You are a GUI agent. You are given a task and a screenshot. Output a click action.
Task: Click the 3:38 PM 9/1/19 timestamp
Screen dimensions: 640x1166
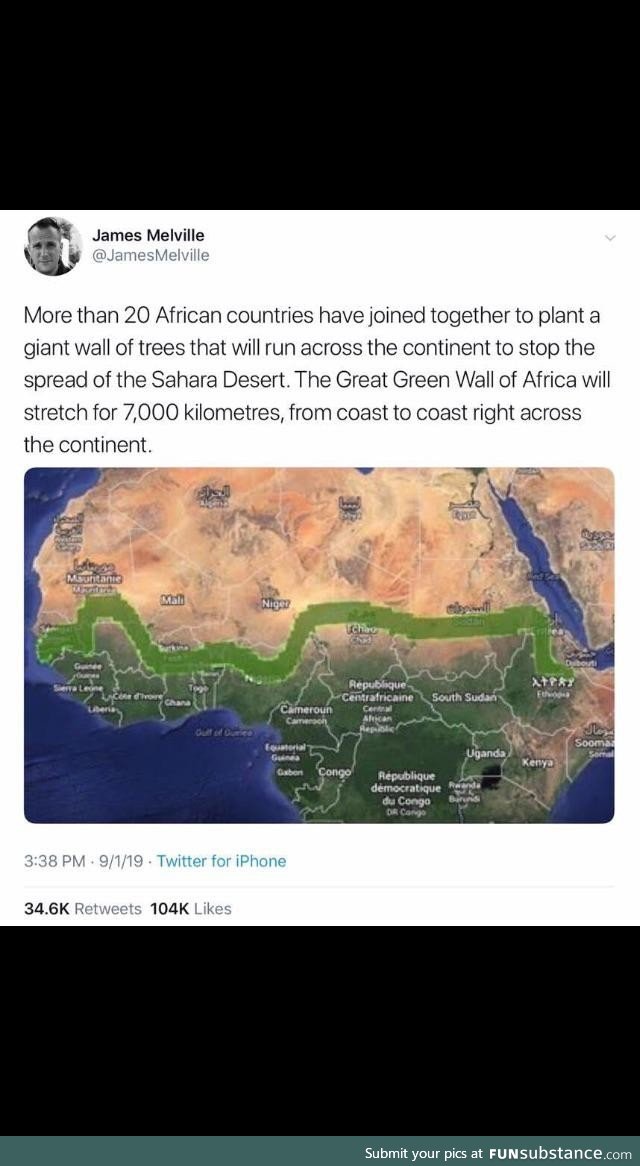[x=83, y=861]
